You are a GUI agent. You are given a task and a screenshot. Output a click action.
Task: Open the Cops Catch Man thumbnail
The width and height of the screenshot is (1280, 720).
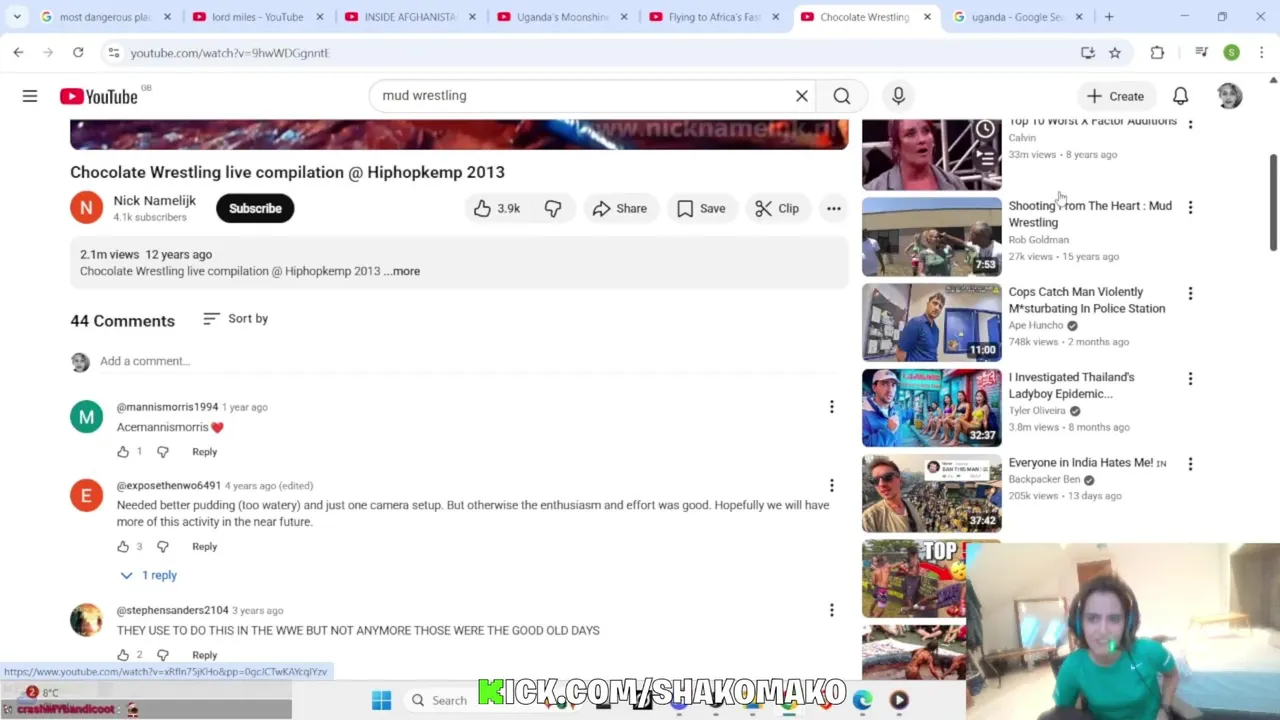point(931,322)
